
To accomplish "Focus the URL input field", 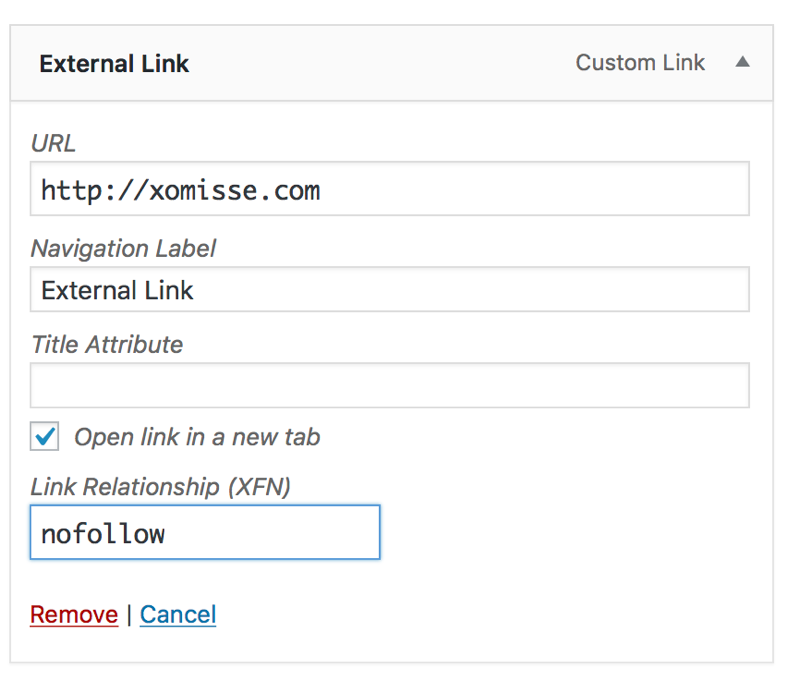I will (389, 189).
